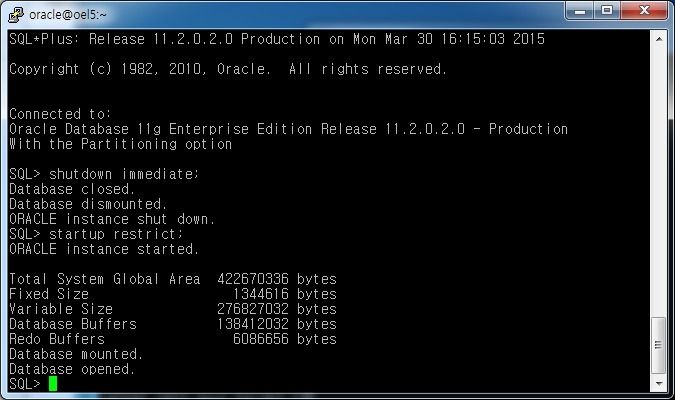Click the value '6086656 bytes'
Viewport: 675px width, 400px height.
click(x=285, y=339)
